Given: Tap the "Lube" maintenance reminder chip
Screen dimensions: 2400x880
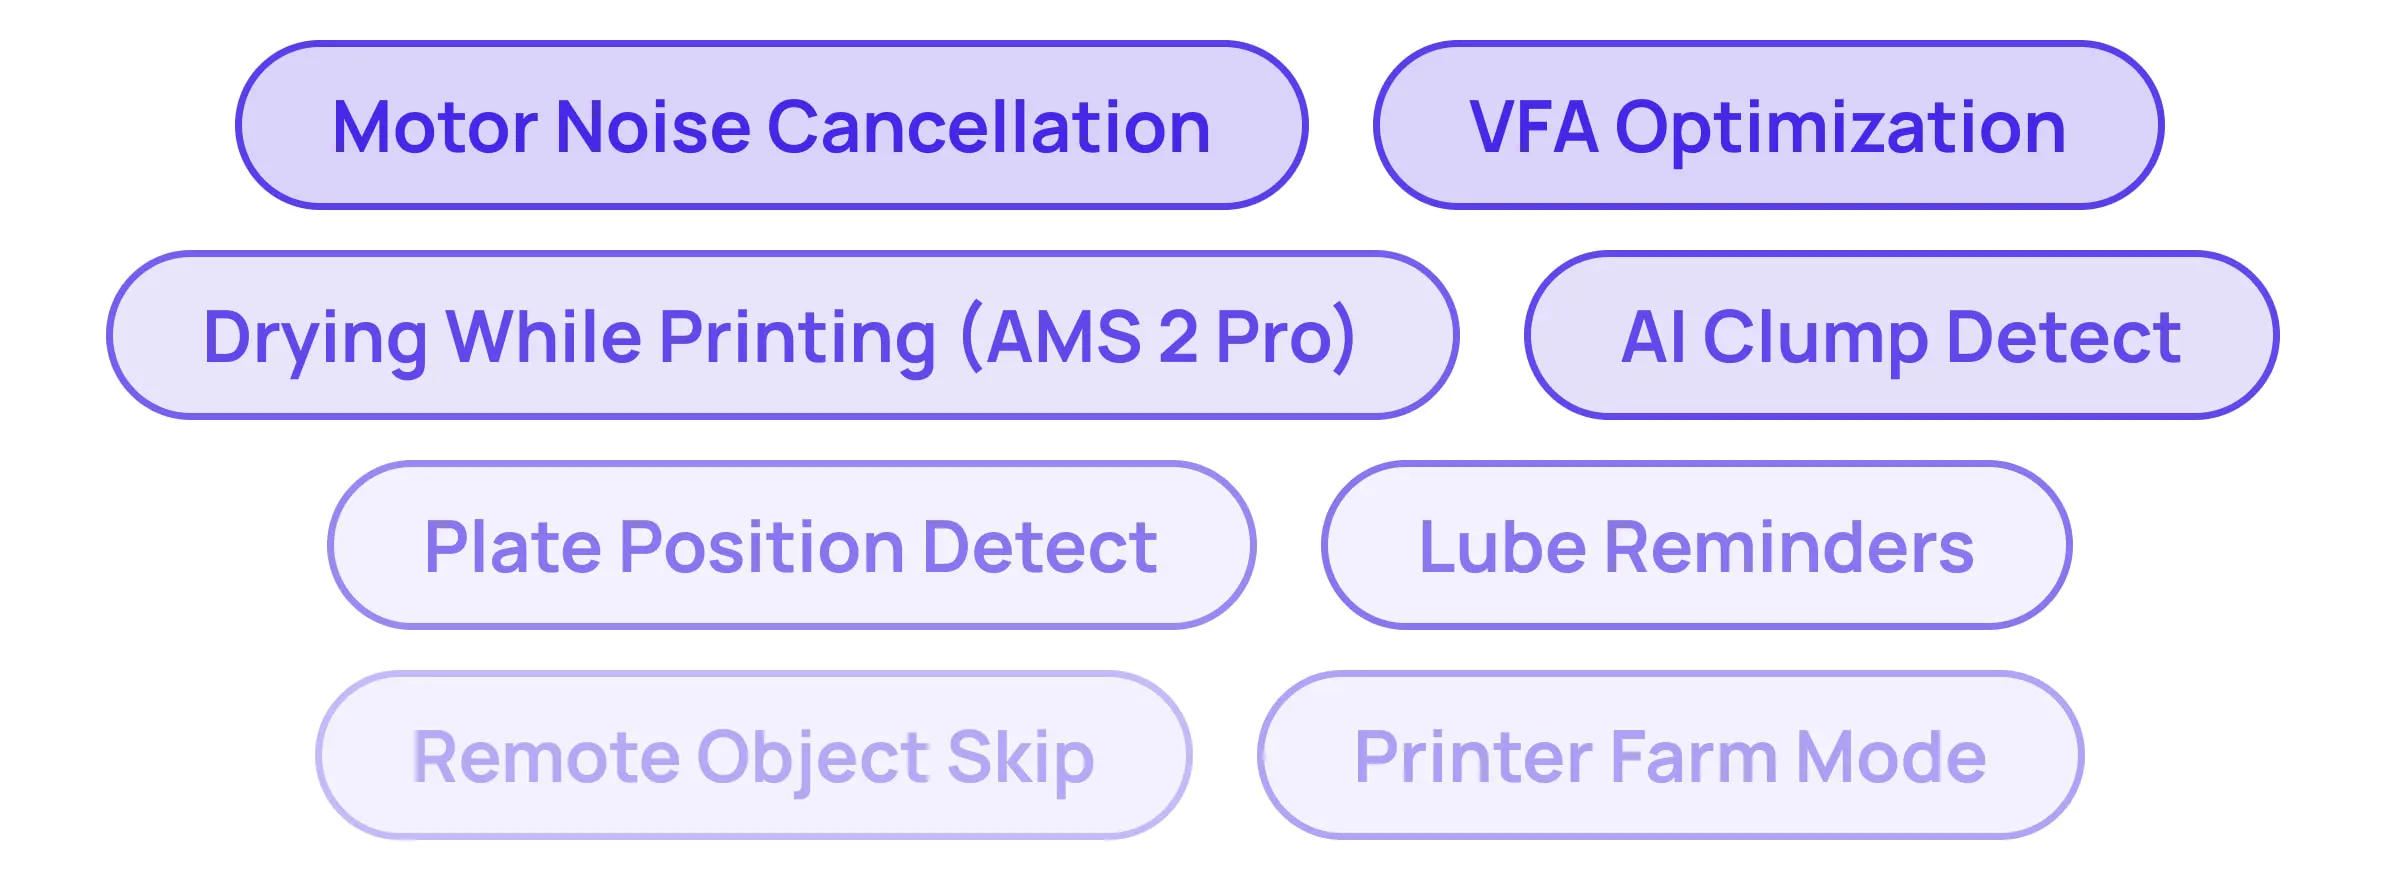Looking at the screenshot, I should click(1502, 548).
